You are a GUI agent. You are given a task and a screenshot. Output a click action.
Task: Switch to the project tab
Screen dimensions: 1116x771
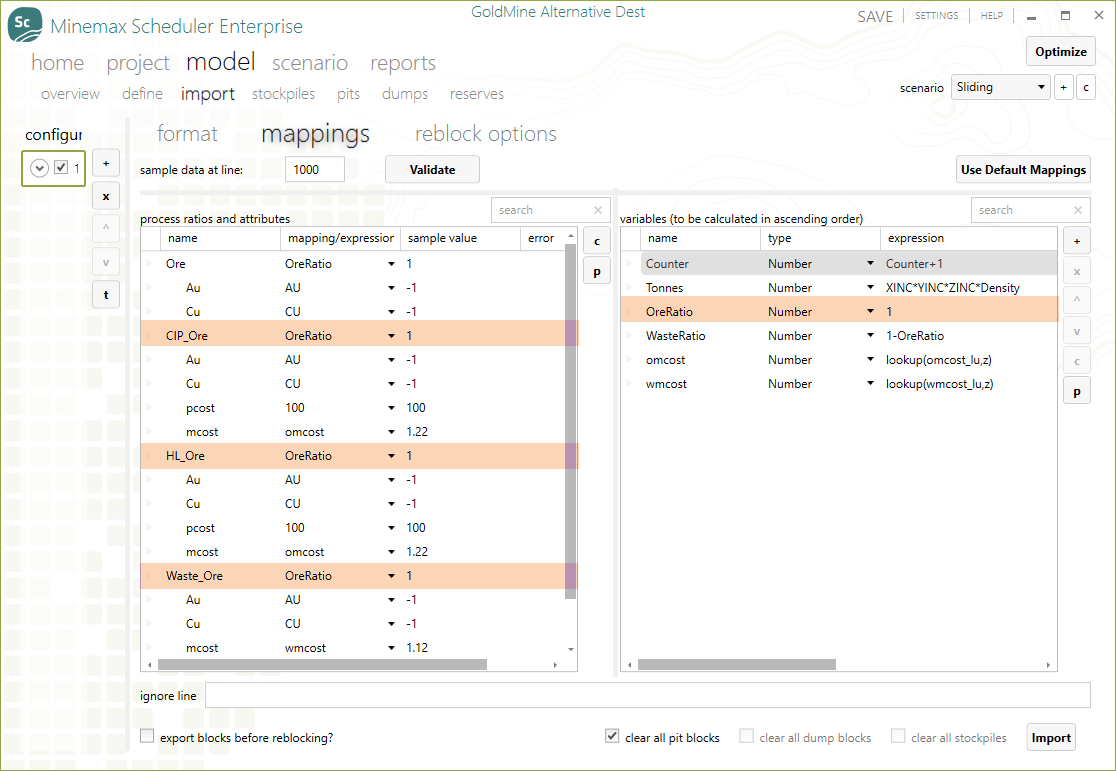[x=138, y=63]
